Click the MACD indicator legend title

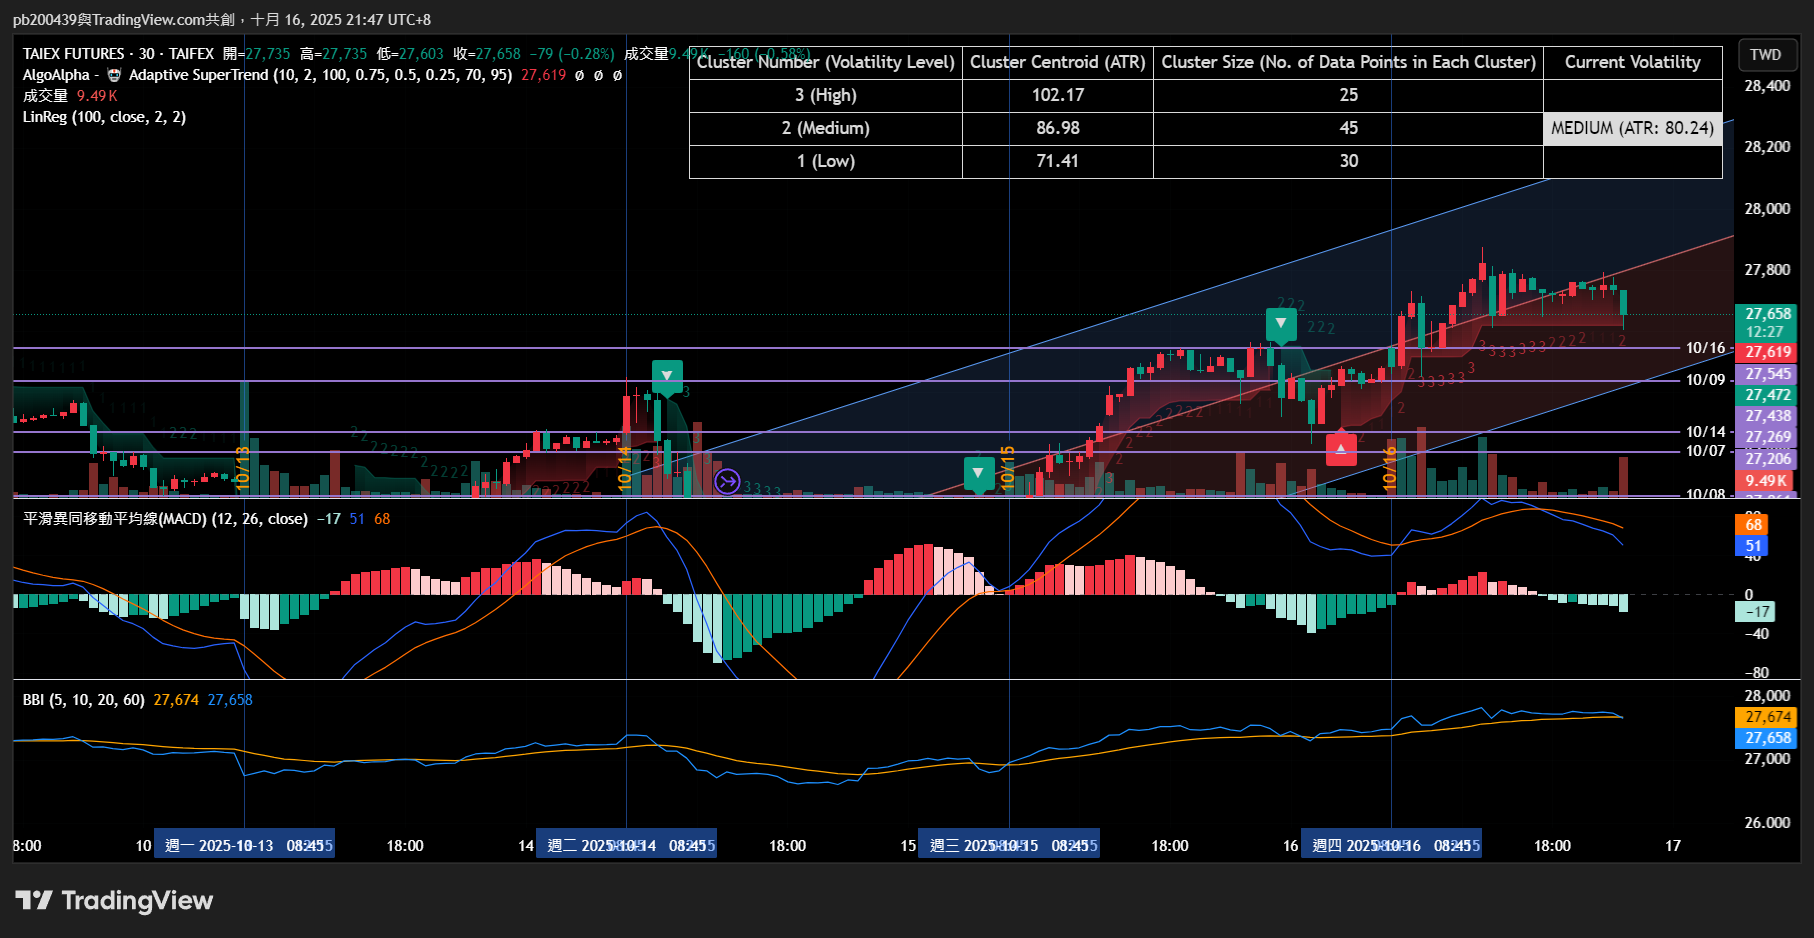point(165,519)
